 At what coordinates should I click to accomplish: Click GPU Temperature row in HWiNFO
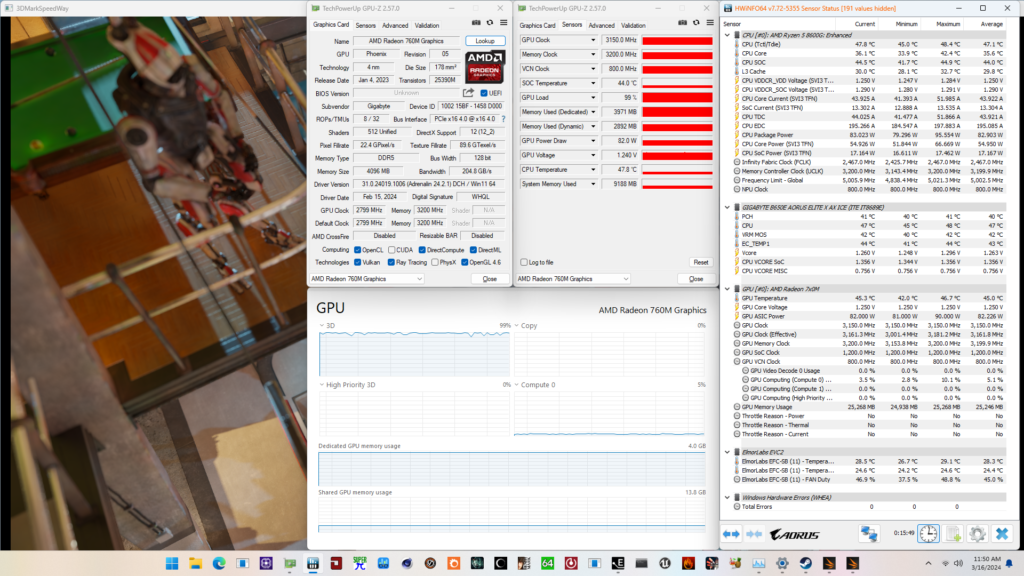pos(869,298)
